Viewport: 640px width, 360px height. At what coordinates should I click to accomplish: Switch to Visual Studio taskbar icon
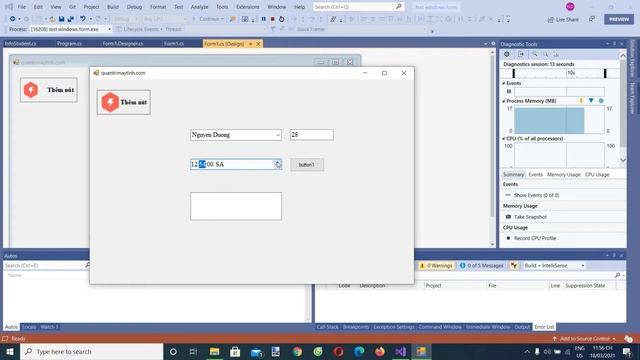pos(400,351)
